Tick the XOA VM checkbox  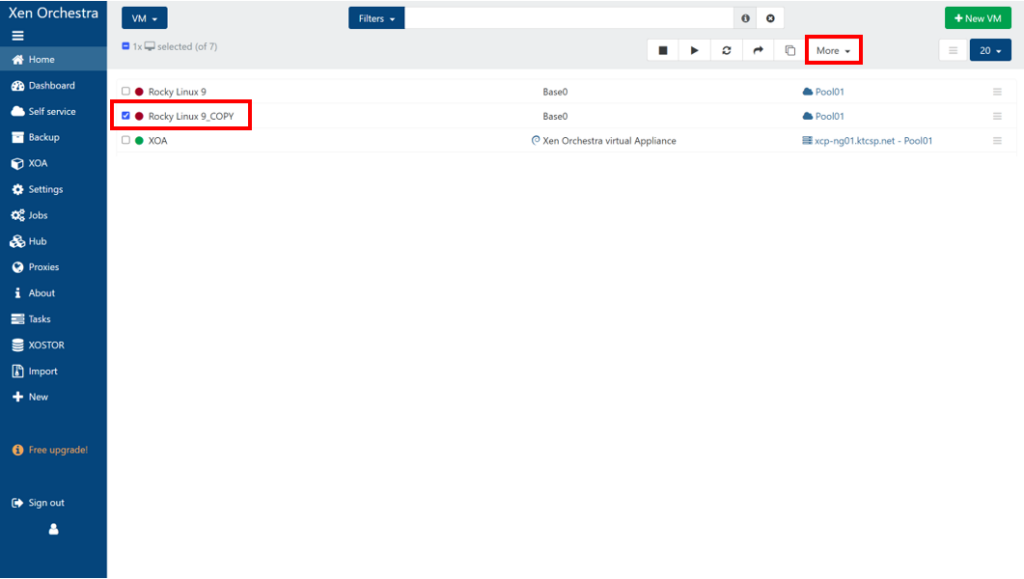tap(126, 141)
